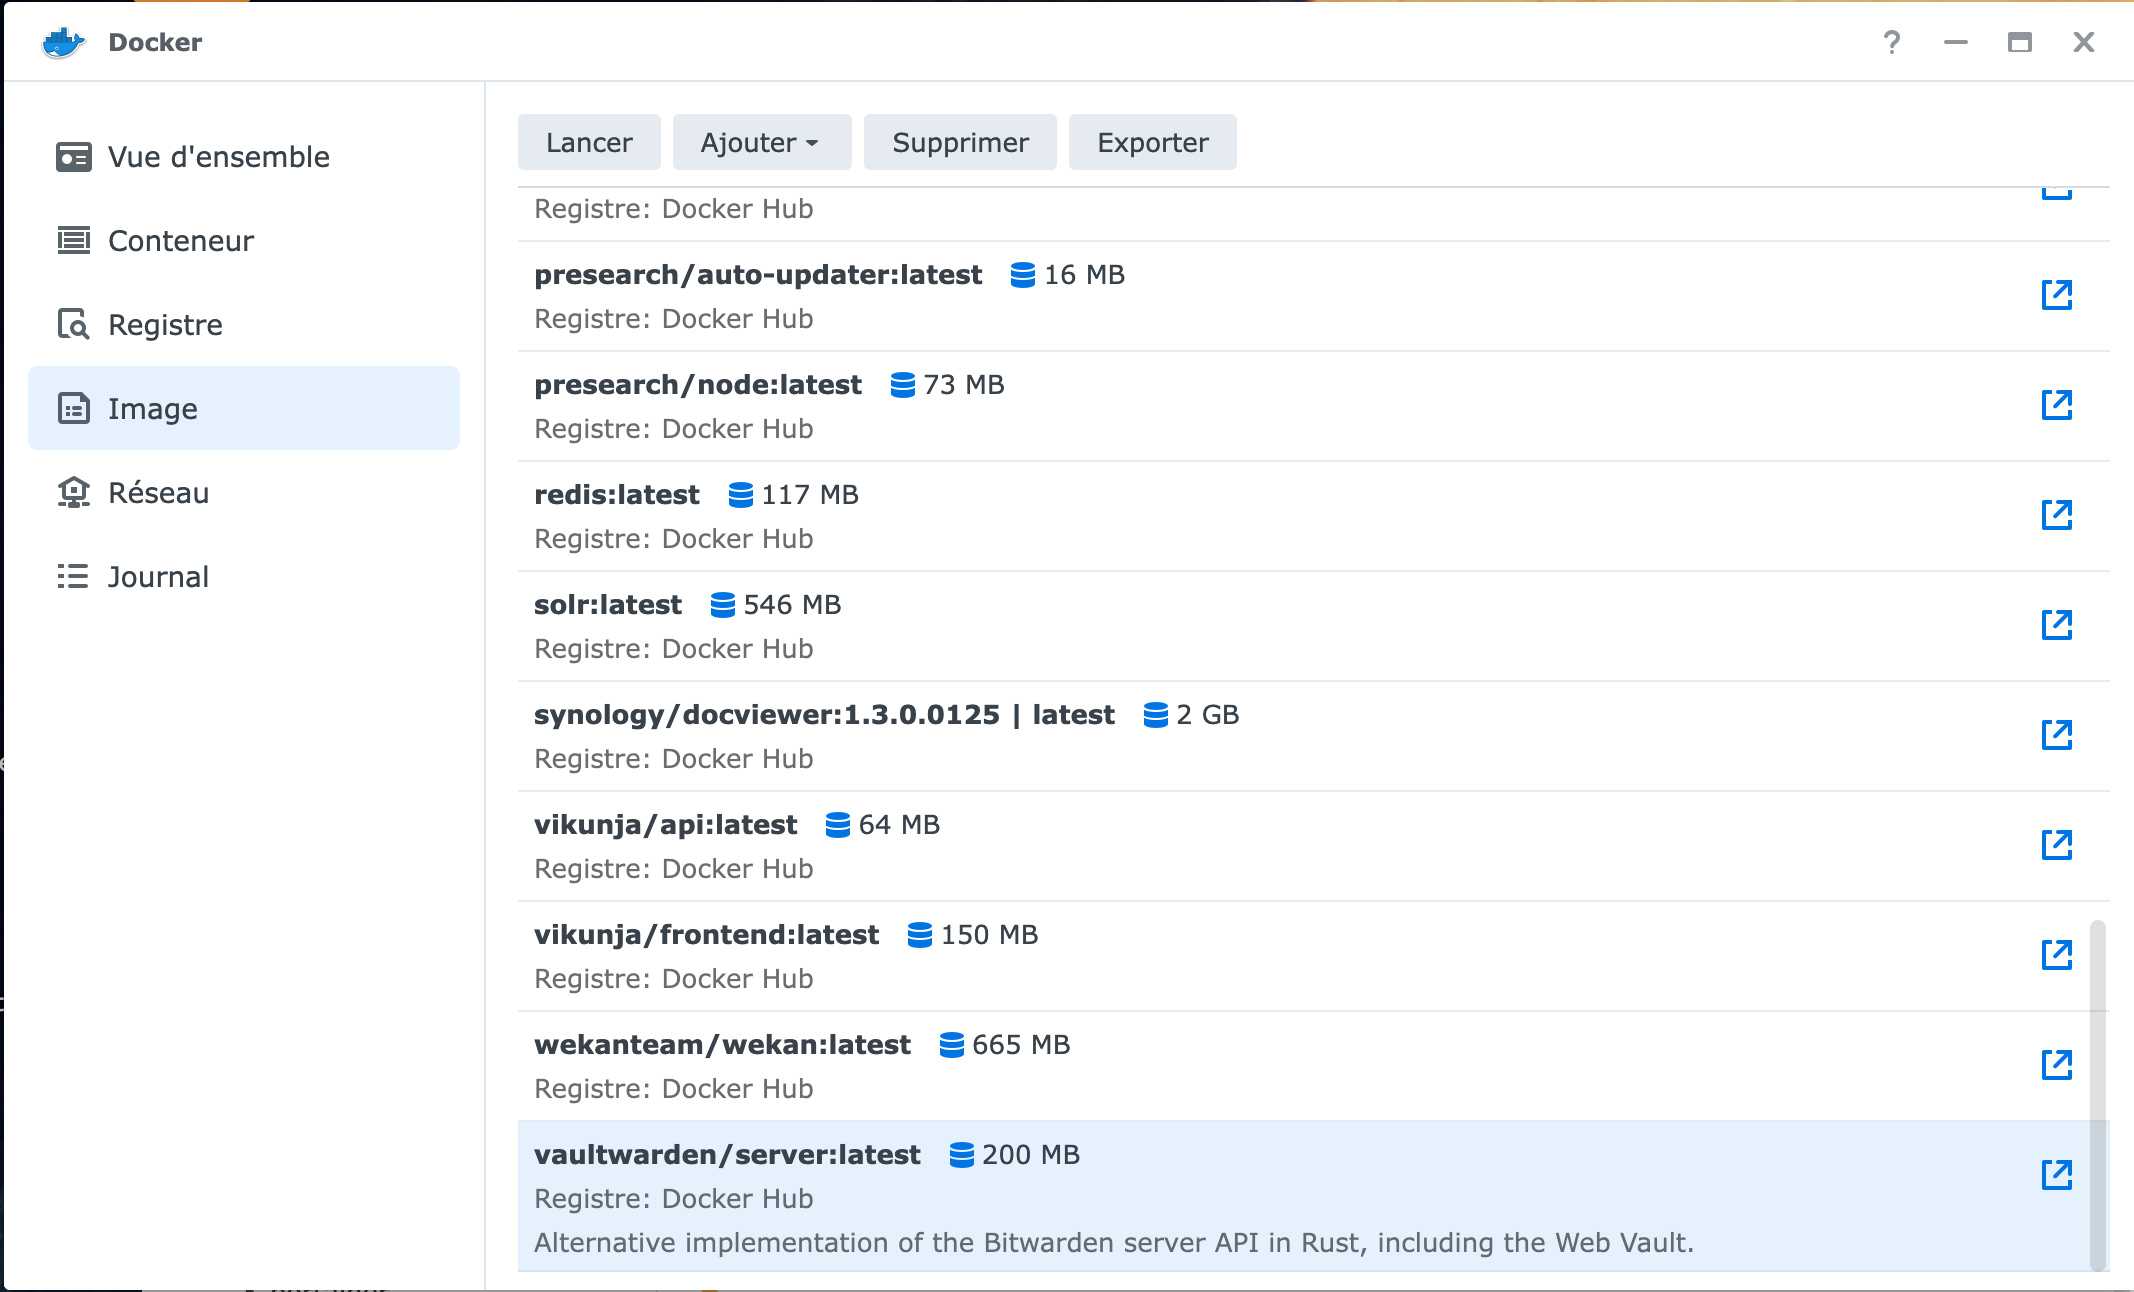
Task: Open external link for solr:latest image
Action: coord(2056,625)
